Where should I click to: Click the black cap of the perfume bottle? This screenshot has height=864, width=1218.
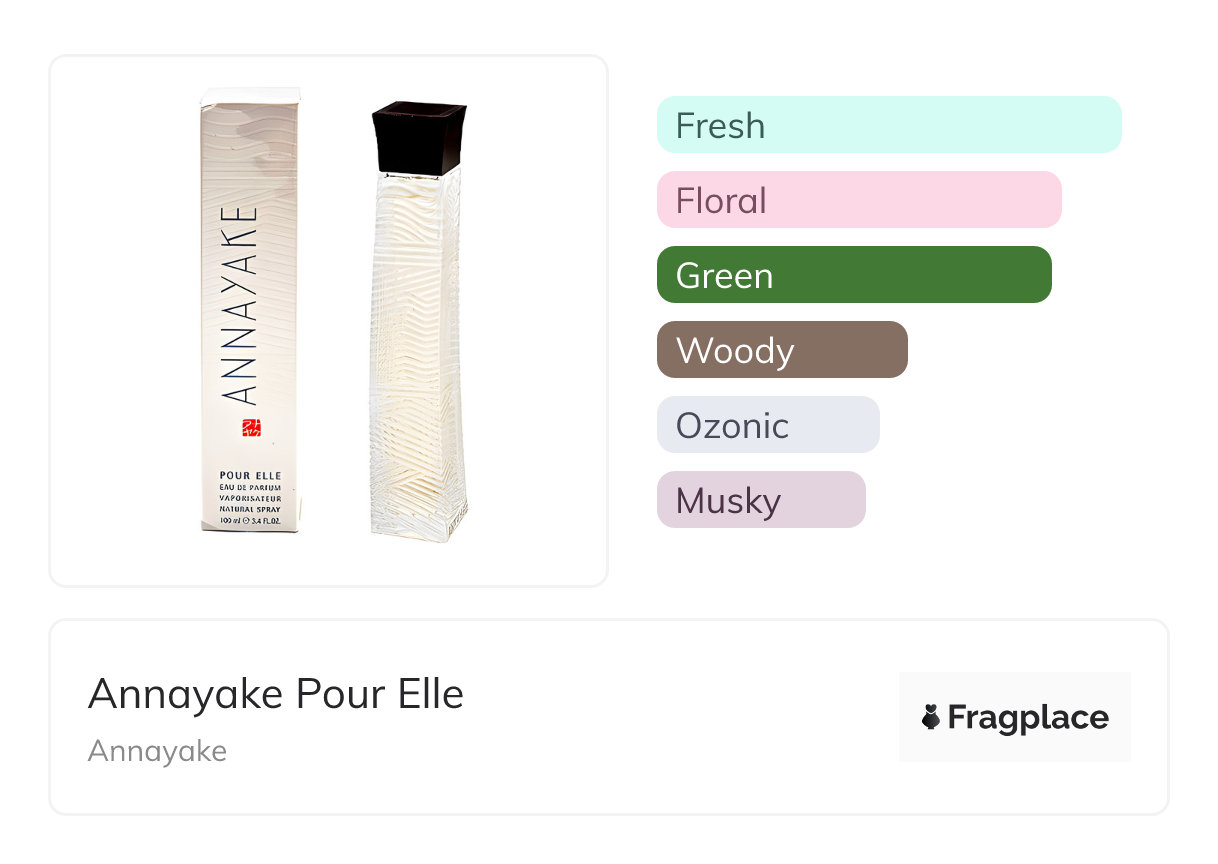(419, 137)
